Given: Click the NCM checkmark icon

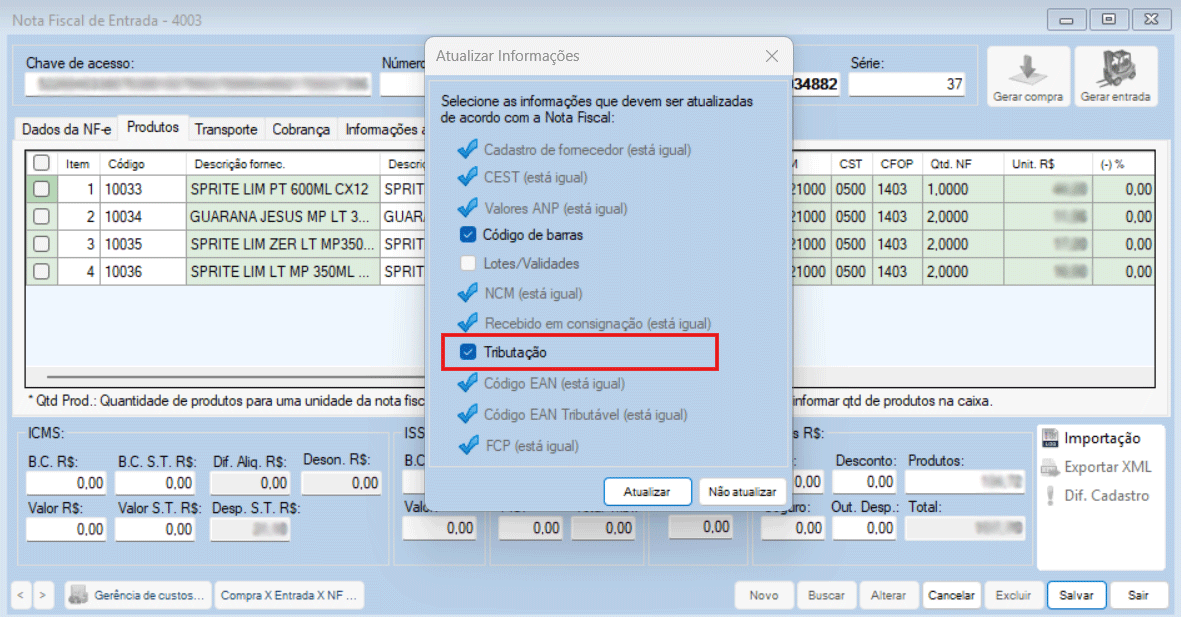Looking at the screenshot, I should [468, 293].
